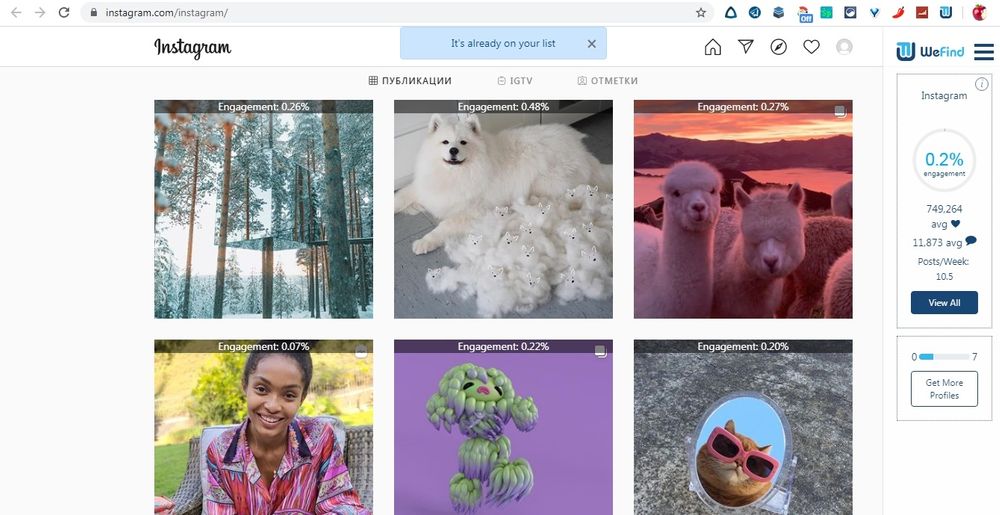Open the activity heart icon
Screen dimensions: 1000x515
tap(811, 47)
